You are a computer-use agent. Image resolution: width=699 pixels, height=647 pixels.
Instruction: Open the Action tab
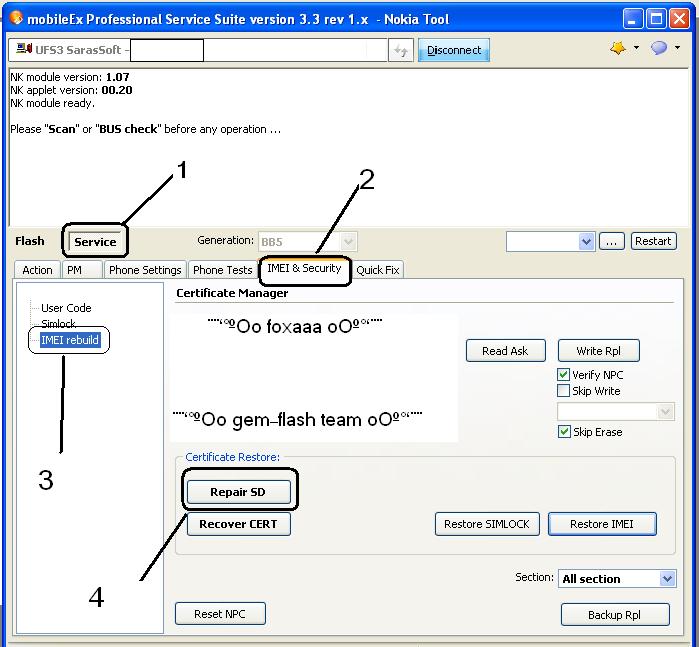37,270
